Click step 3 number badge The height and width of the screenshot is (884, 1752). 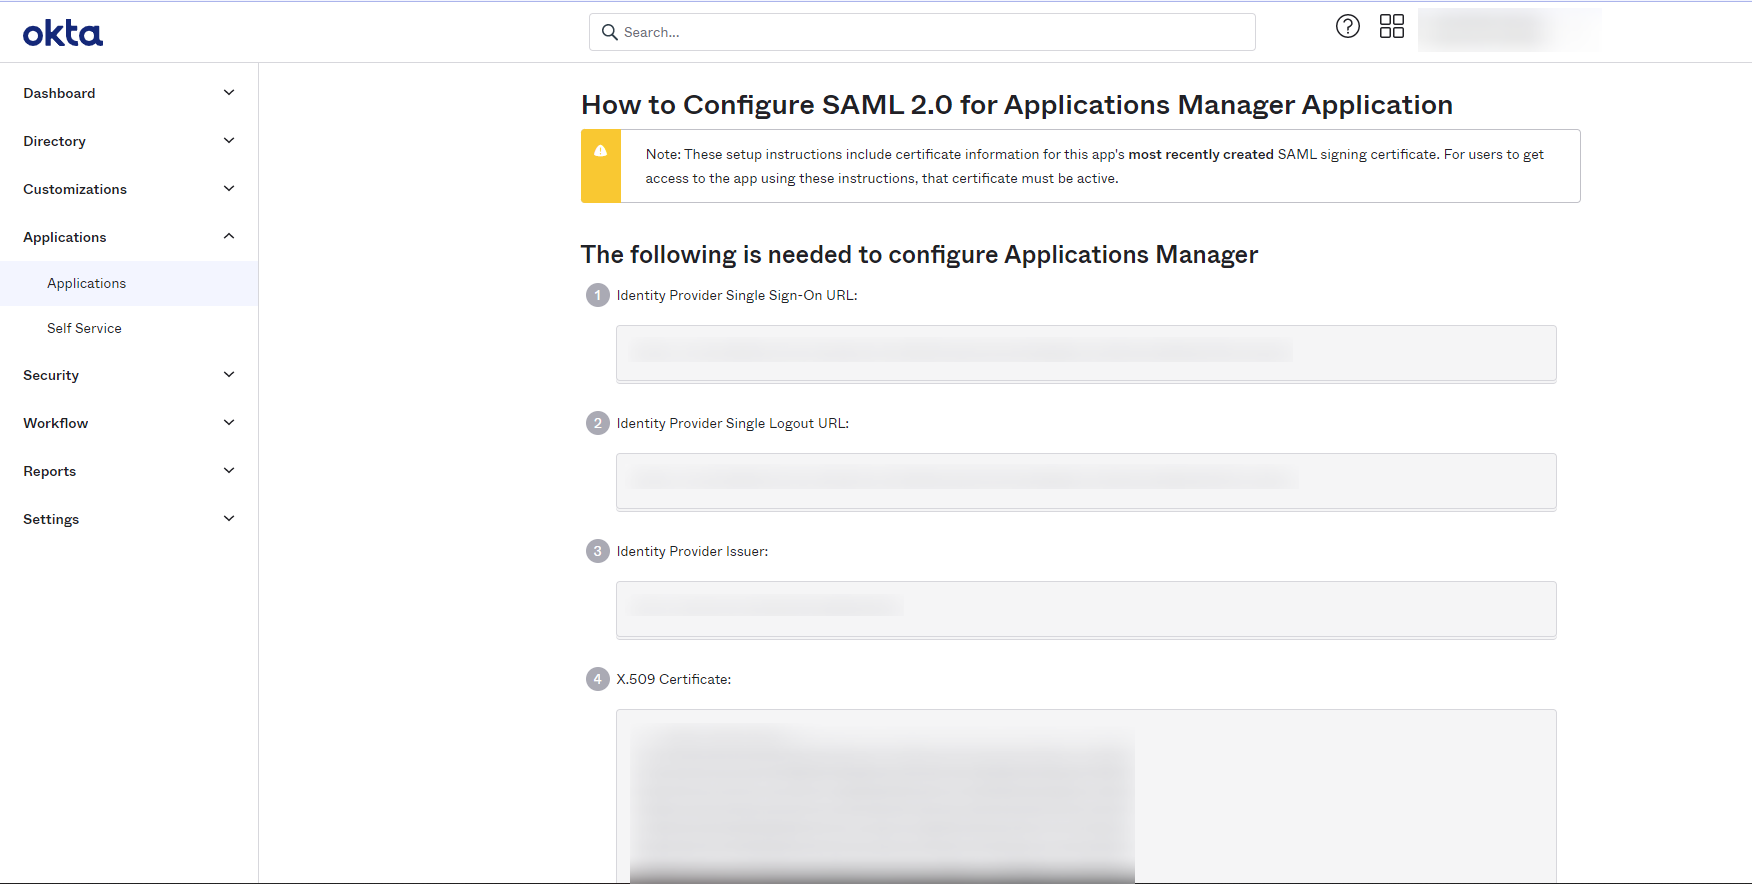(598, 551)
